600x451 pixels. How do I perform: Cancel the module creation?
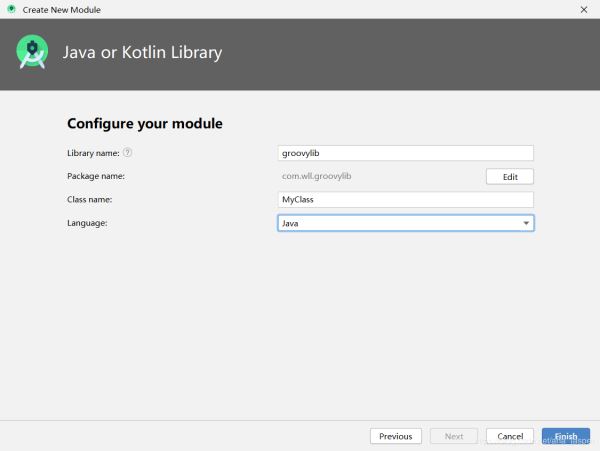(x=510, y=436)
